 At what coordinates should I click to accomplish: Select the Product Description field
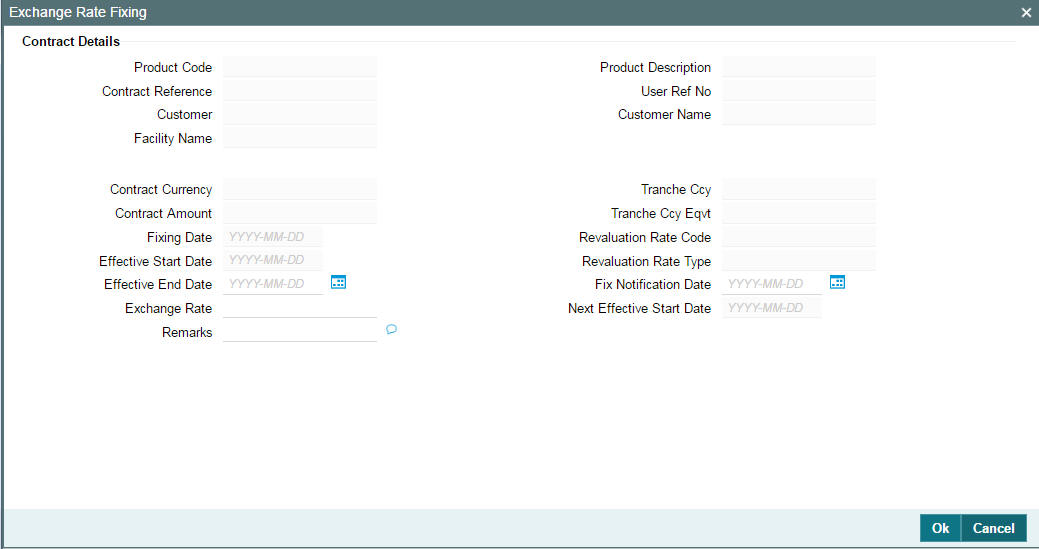(x=799, y=67)
